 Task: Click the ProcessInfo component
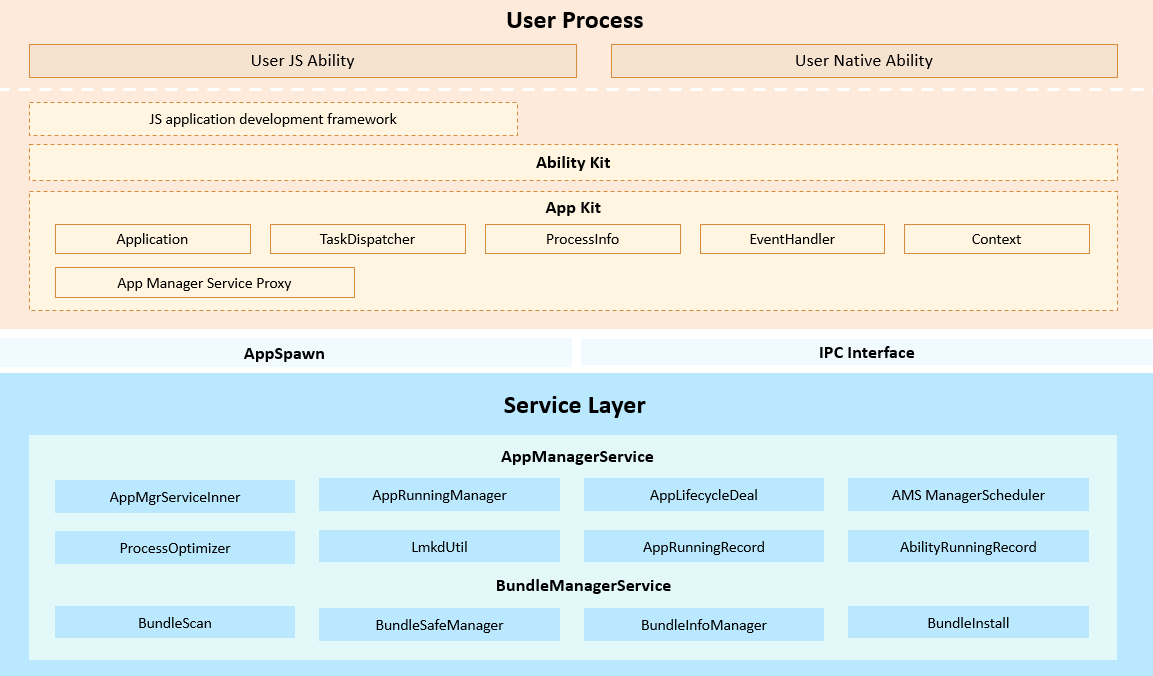point(582,239)
